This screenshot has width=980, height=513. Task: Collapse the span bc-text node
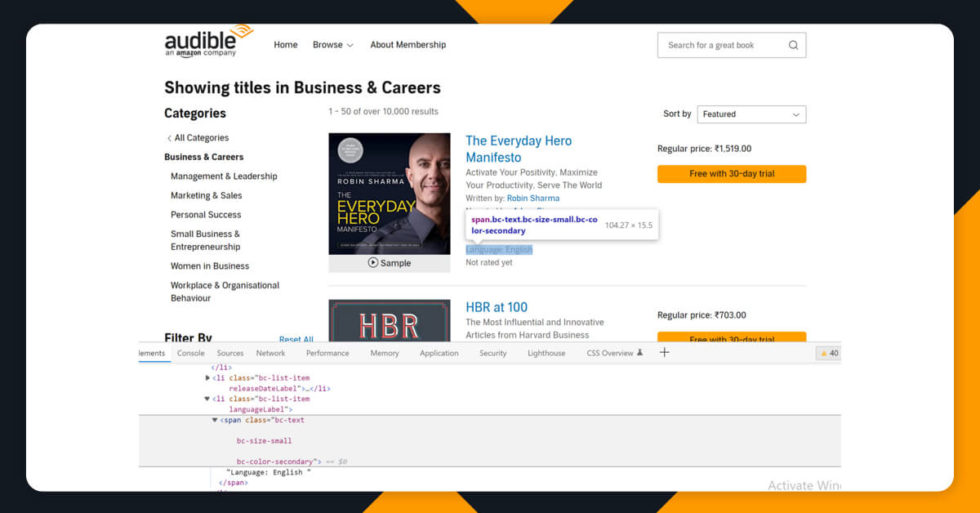click(214, 420)
